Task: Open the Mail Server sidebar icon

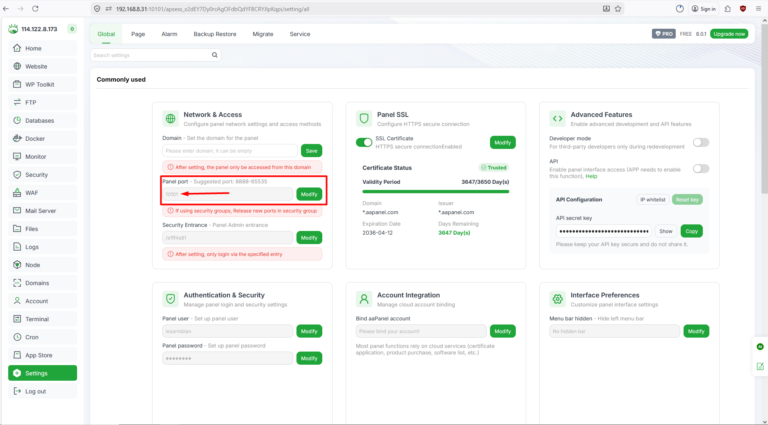Action: point(17,210)
